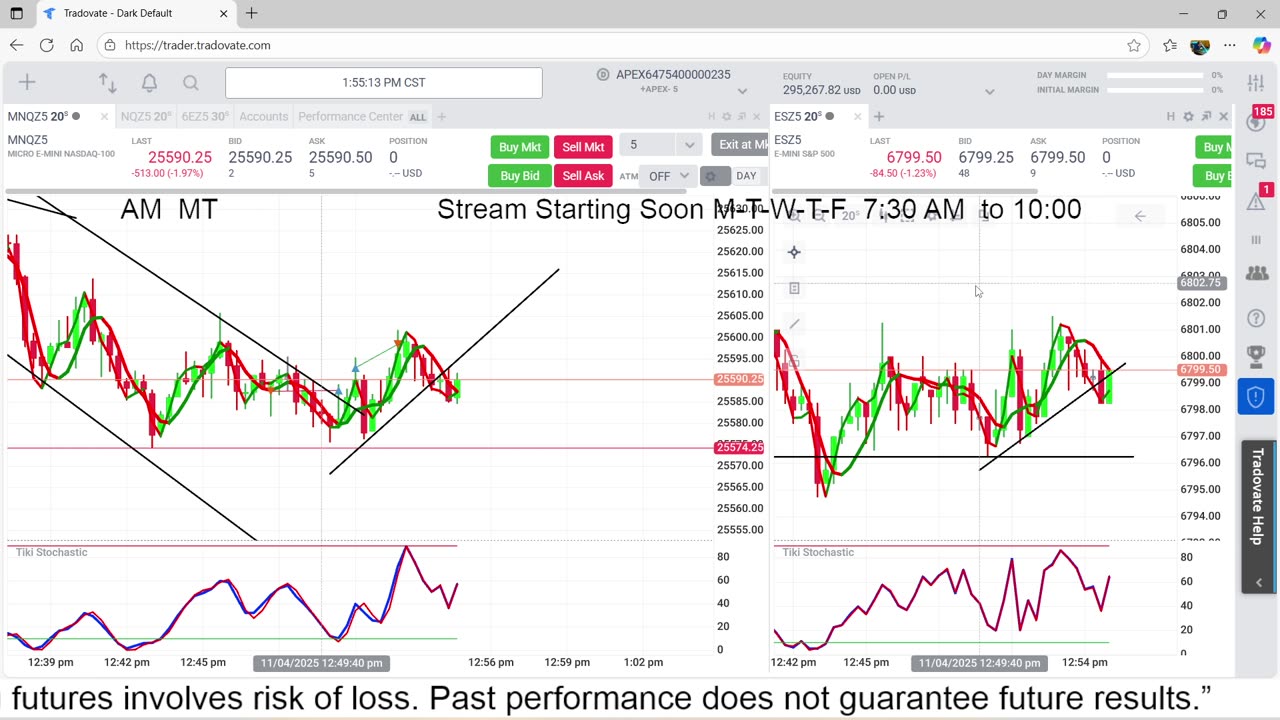This screenshot has width=1280, height=720.
Task: Switch to the 6EZ5 30s tab
Action: click(205, 117)
